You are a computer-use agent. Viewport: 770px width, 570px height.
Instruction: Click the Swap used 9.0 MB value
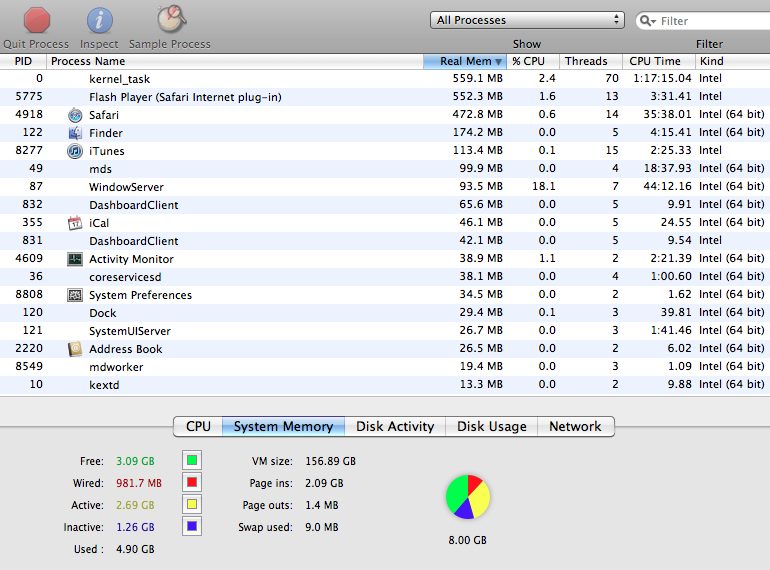coord(322,527)
